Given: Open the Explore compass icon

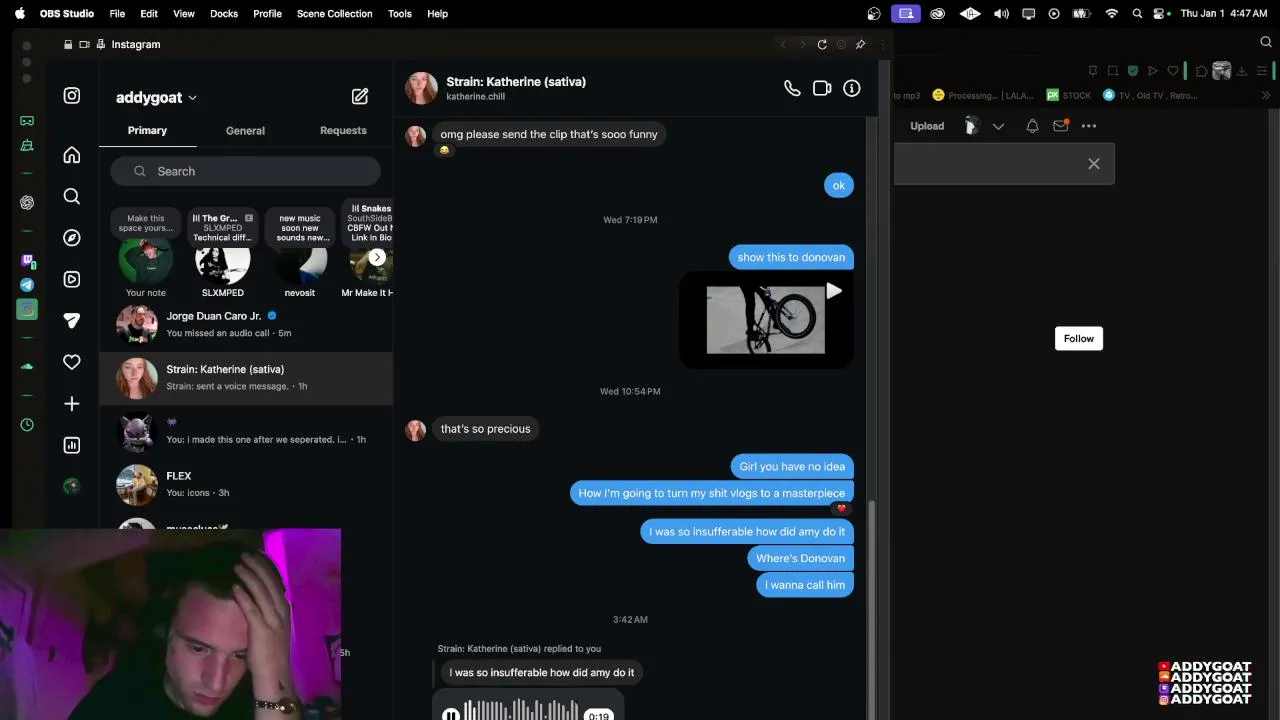Looking at the screenshot, I should [72, 238].
